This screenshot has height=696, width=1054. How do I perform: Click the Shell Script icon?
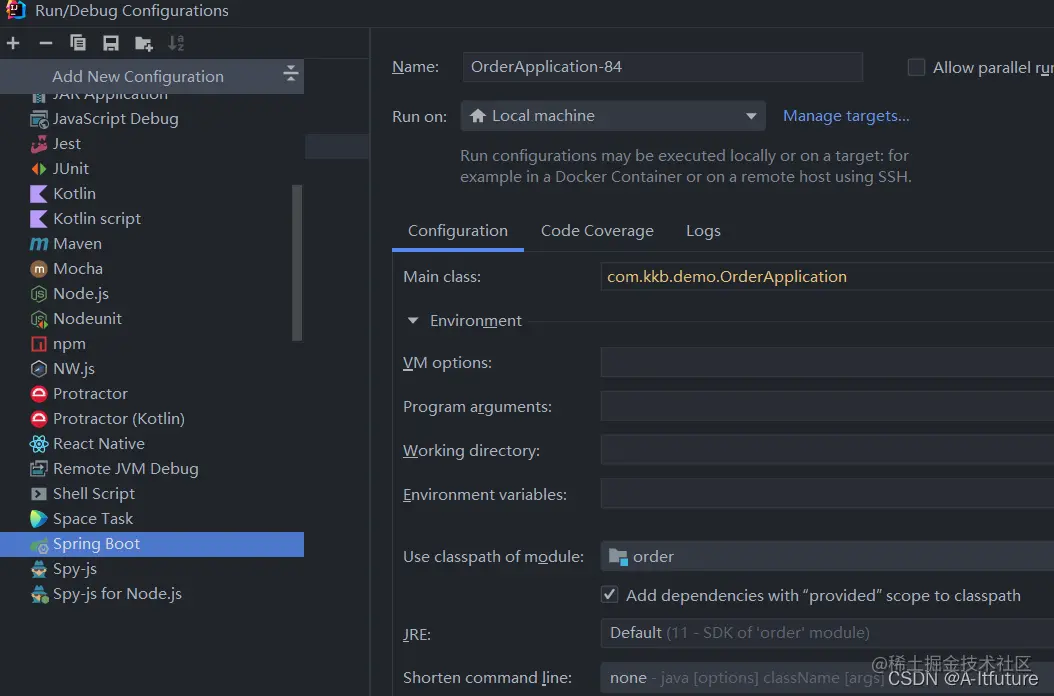[x=39, y=494]
